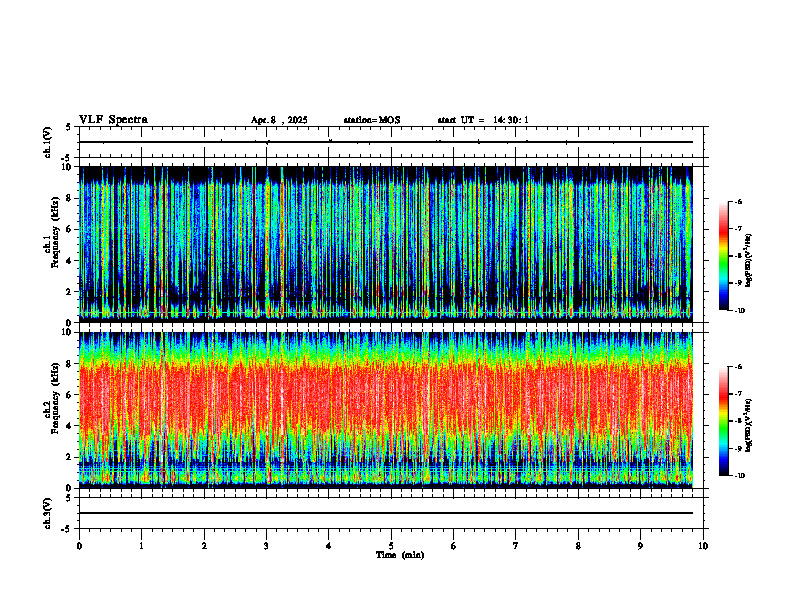Click the 3 minute tick label

(x=266, y=546)
